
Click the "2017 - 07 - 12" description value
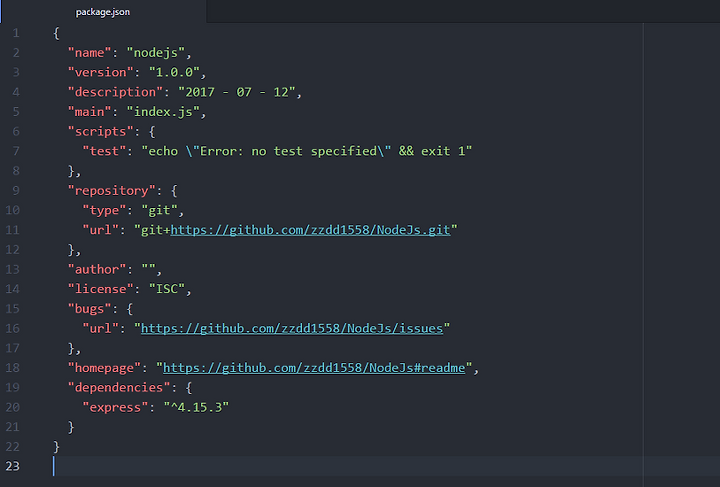click(x=236, y=92)
